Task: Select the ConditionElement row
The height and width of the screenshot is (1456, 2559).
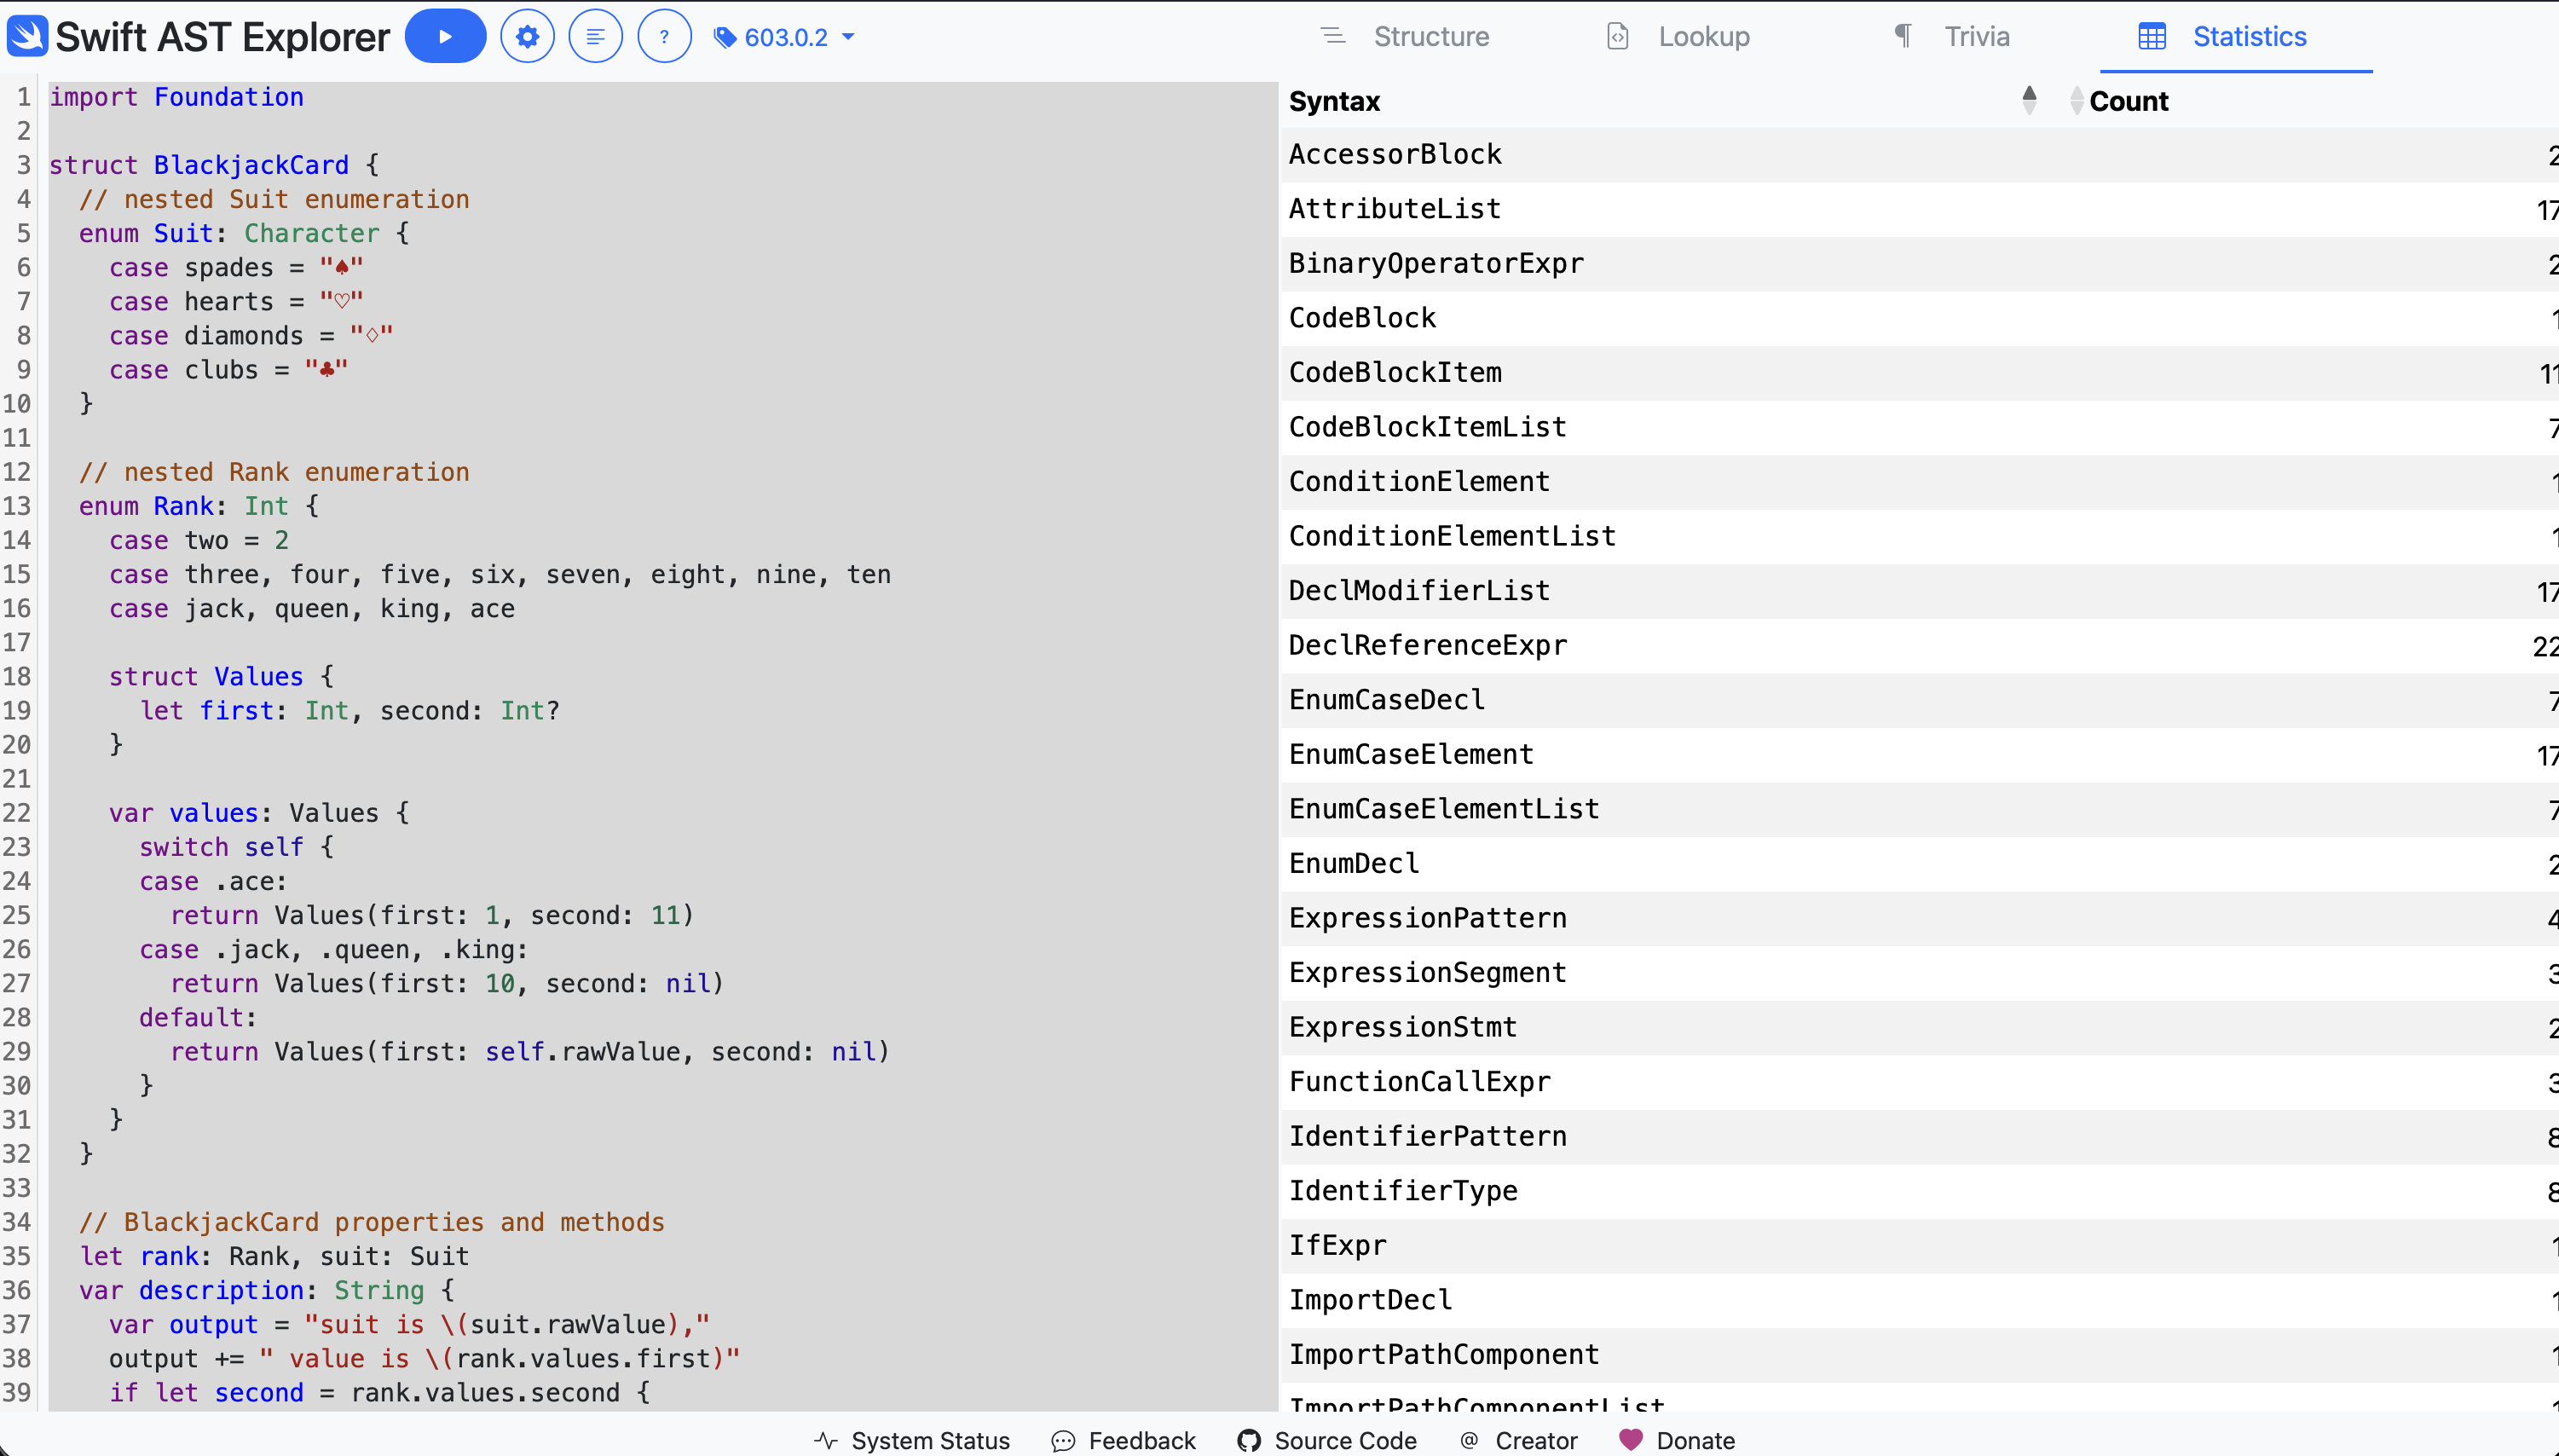Action: 1920,482
